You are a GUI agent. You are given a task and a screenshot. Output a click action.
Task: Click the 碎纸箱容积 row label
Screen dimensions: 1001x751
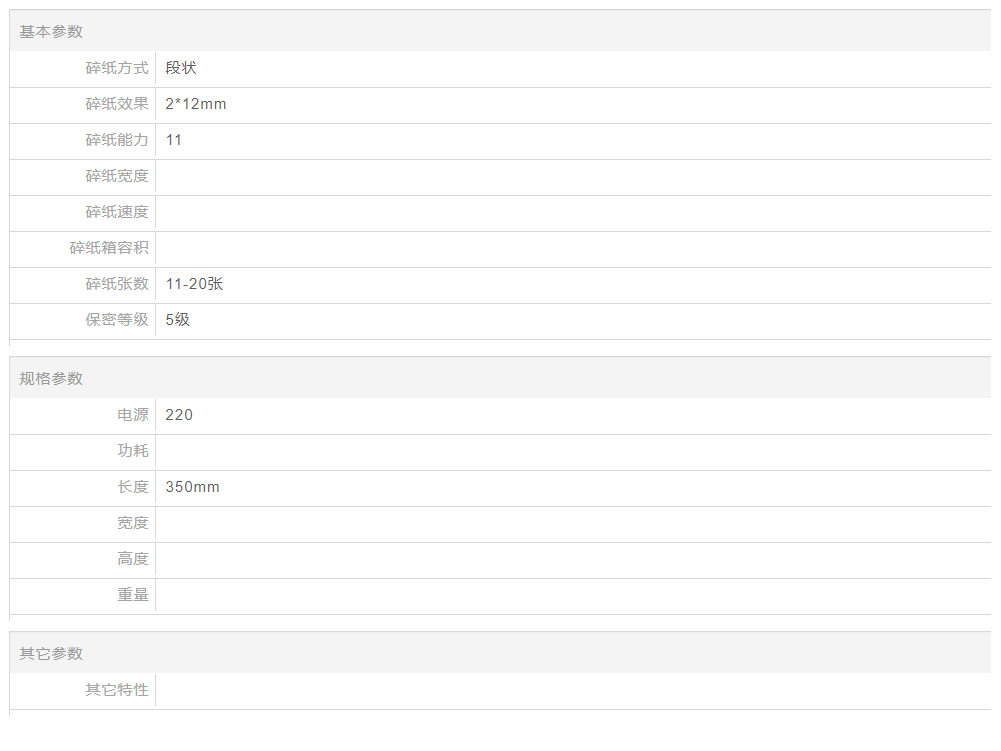click(109, 248)
